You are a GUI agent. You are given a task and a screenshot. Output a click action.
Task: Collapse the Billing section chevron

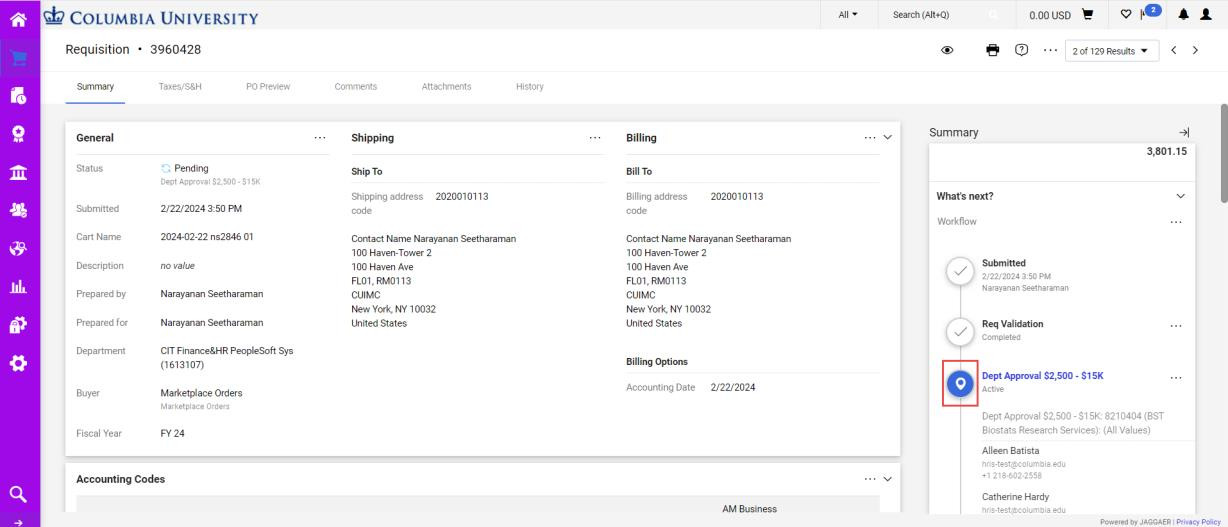point(886,138)
